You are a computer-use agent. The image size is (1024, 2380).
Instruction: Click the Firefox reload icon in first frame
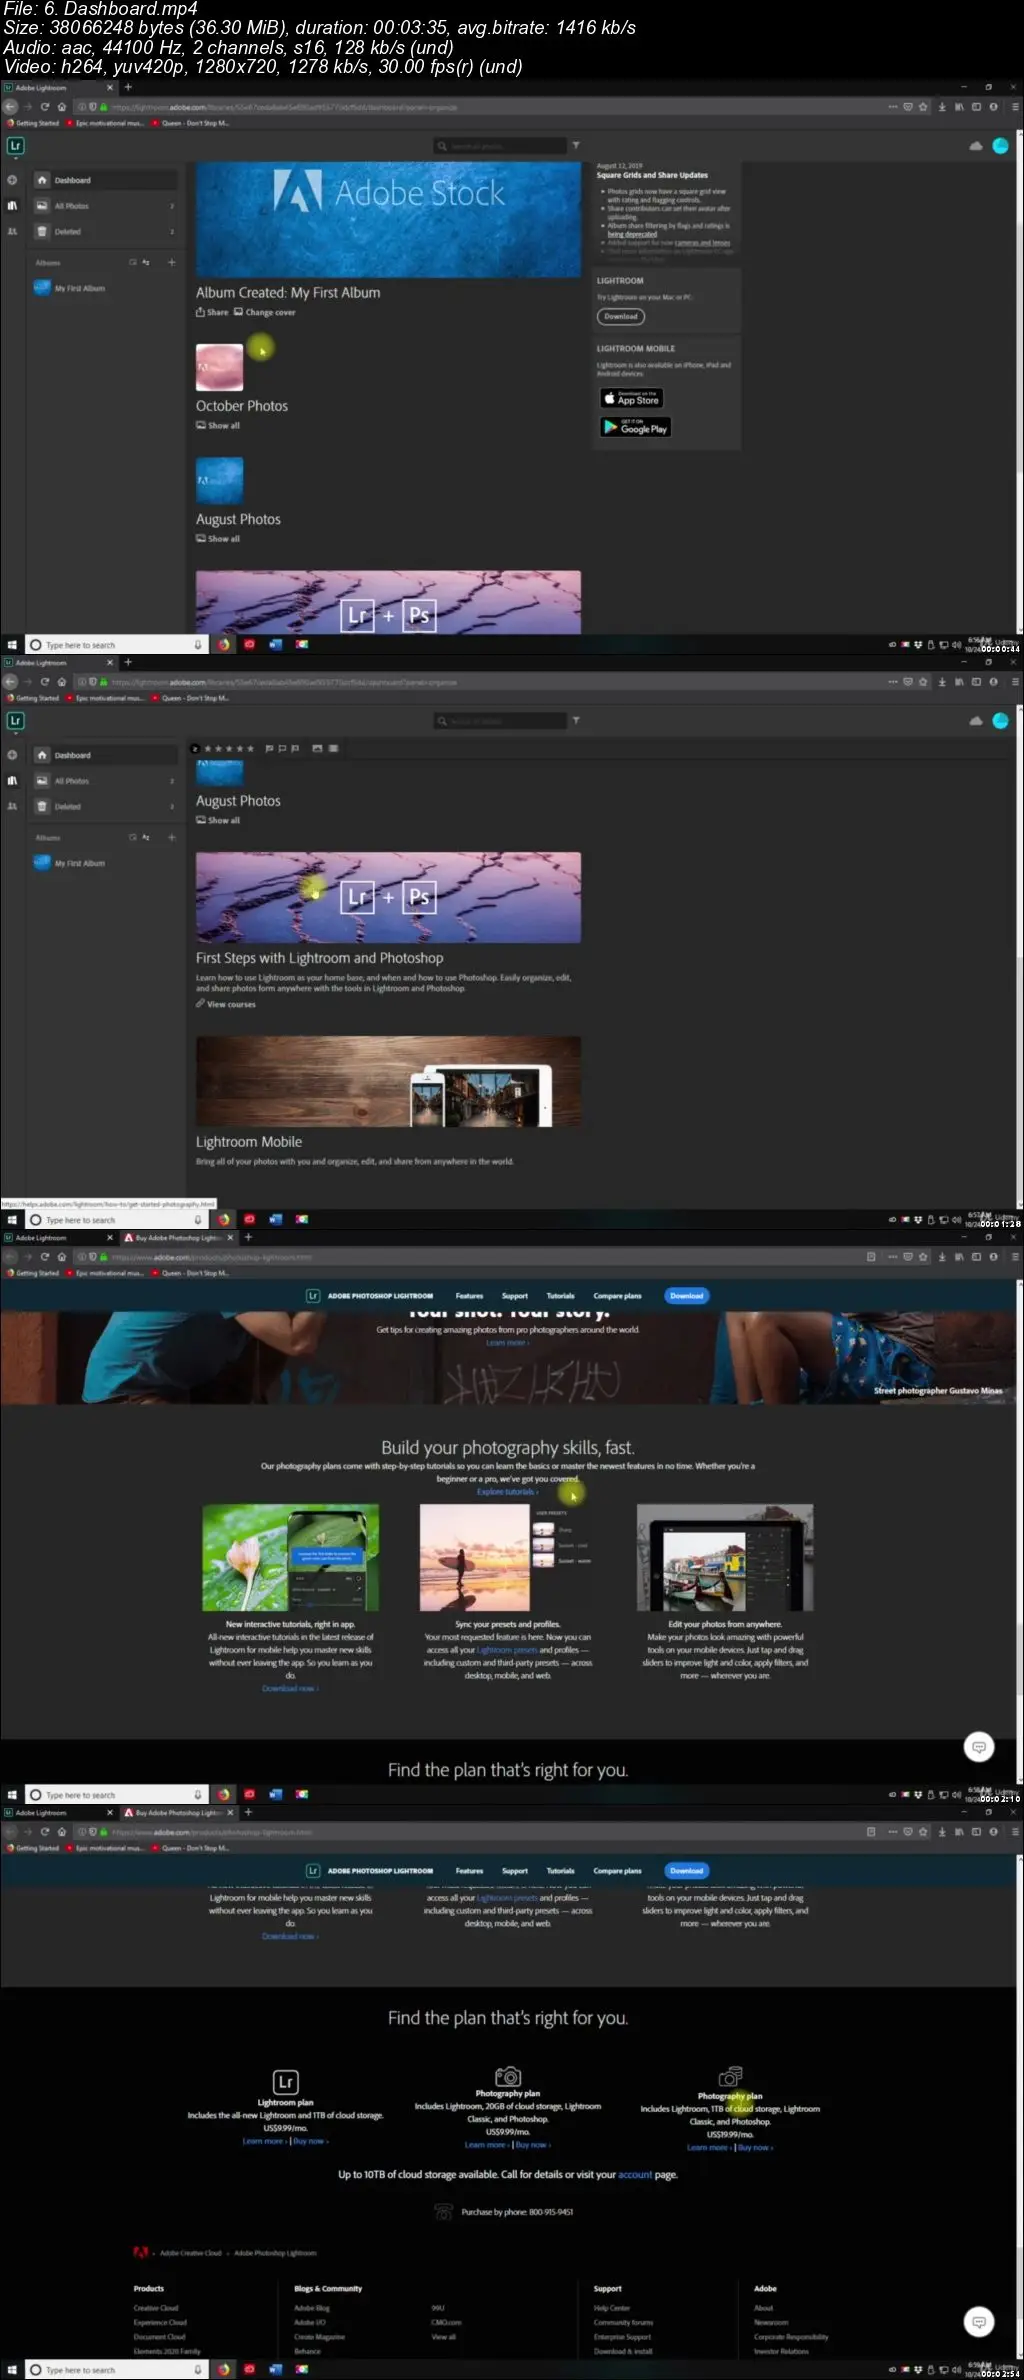[44, 106]
